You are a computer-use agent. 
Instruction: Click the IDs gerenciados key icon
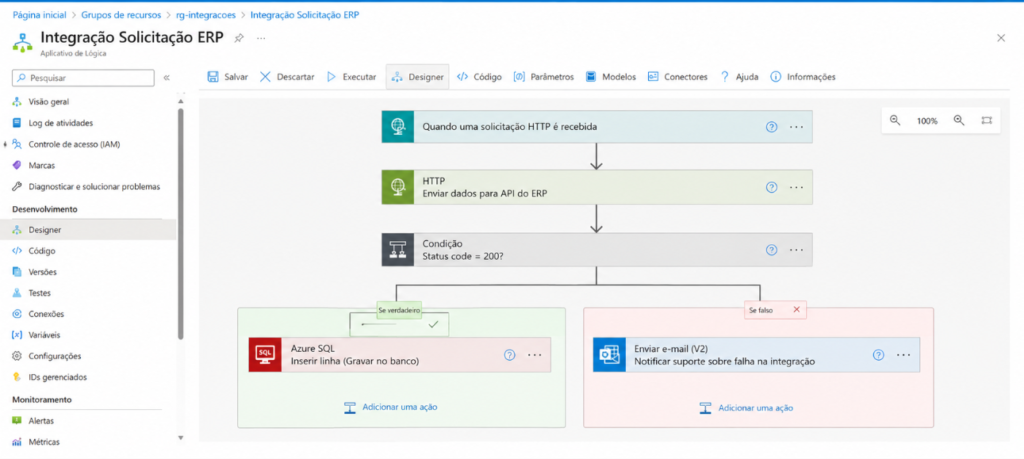coord(17,377)
